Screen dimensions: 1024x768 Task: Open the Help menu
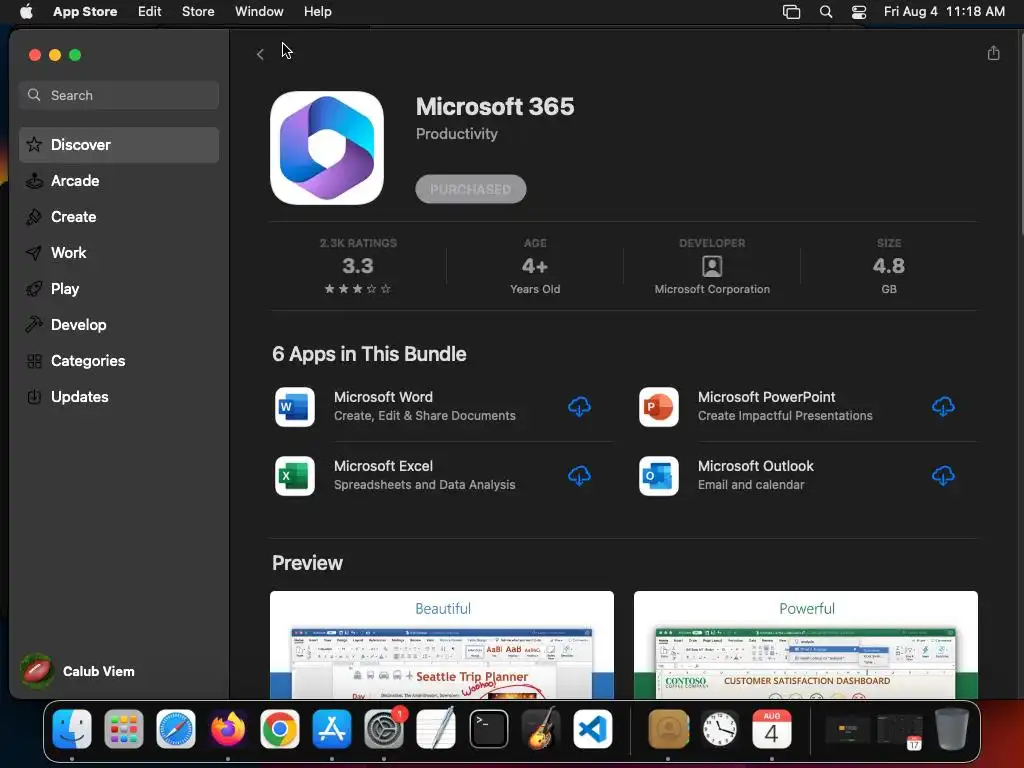[x=317, y=12]
